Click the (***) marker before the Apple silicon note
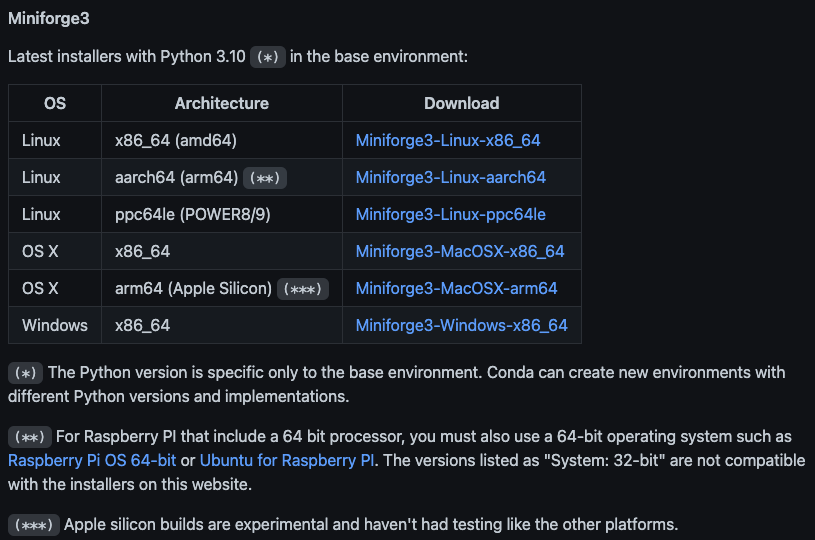Image resolution: width=815 pixels, height=540 pixels. point(35,524)
